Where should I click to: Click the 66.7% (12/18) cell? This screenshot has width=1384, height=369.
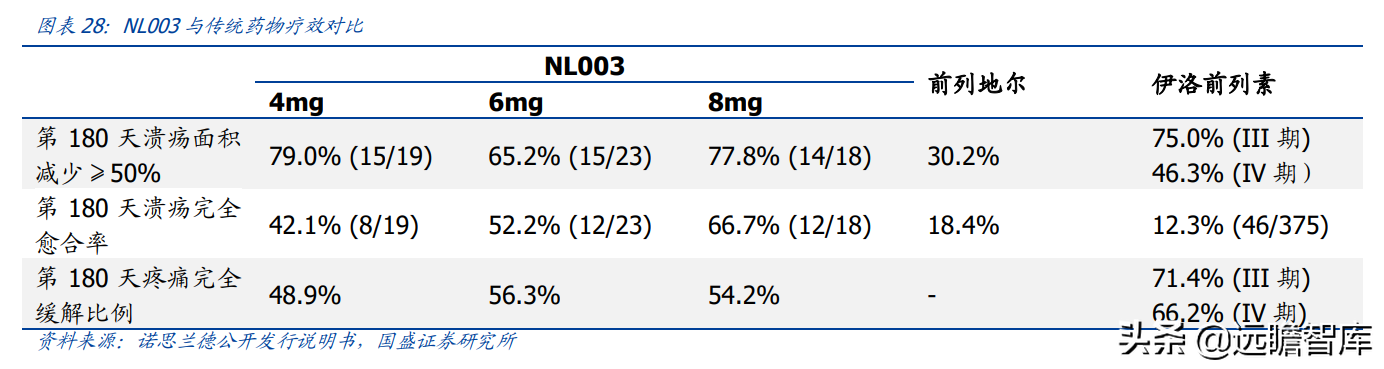pyautogui.click(x=790, y=226)
